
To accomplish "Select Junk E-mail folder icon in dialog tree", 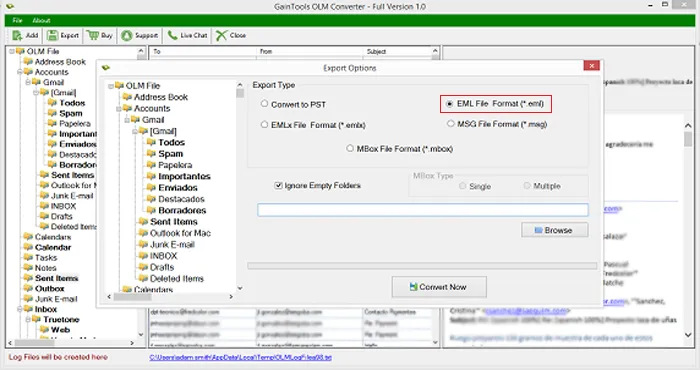I will click(x=143, y=245).
